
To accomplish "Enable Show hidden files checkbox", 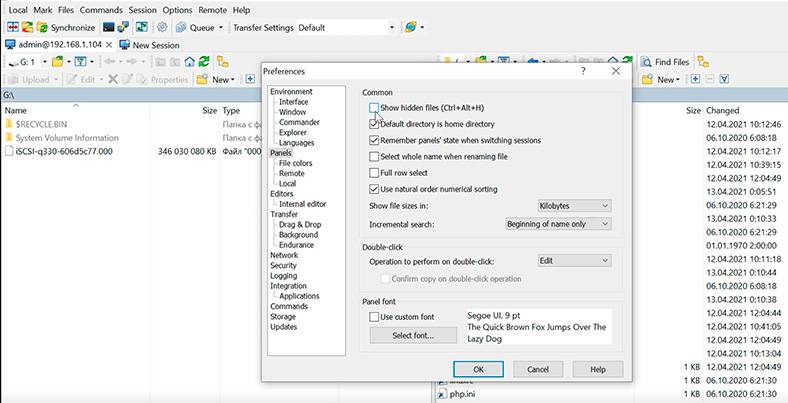I will coord(374,108).
